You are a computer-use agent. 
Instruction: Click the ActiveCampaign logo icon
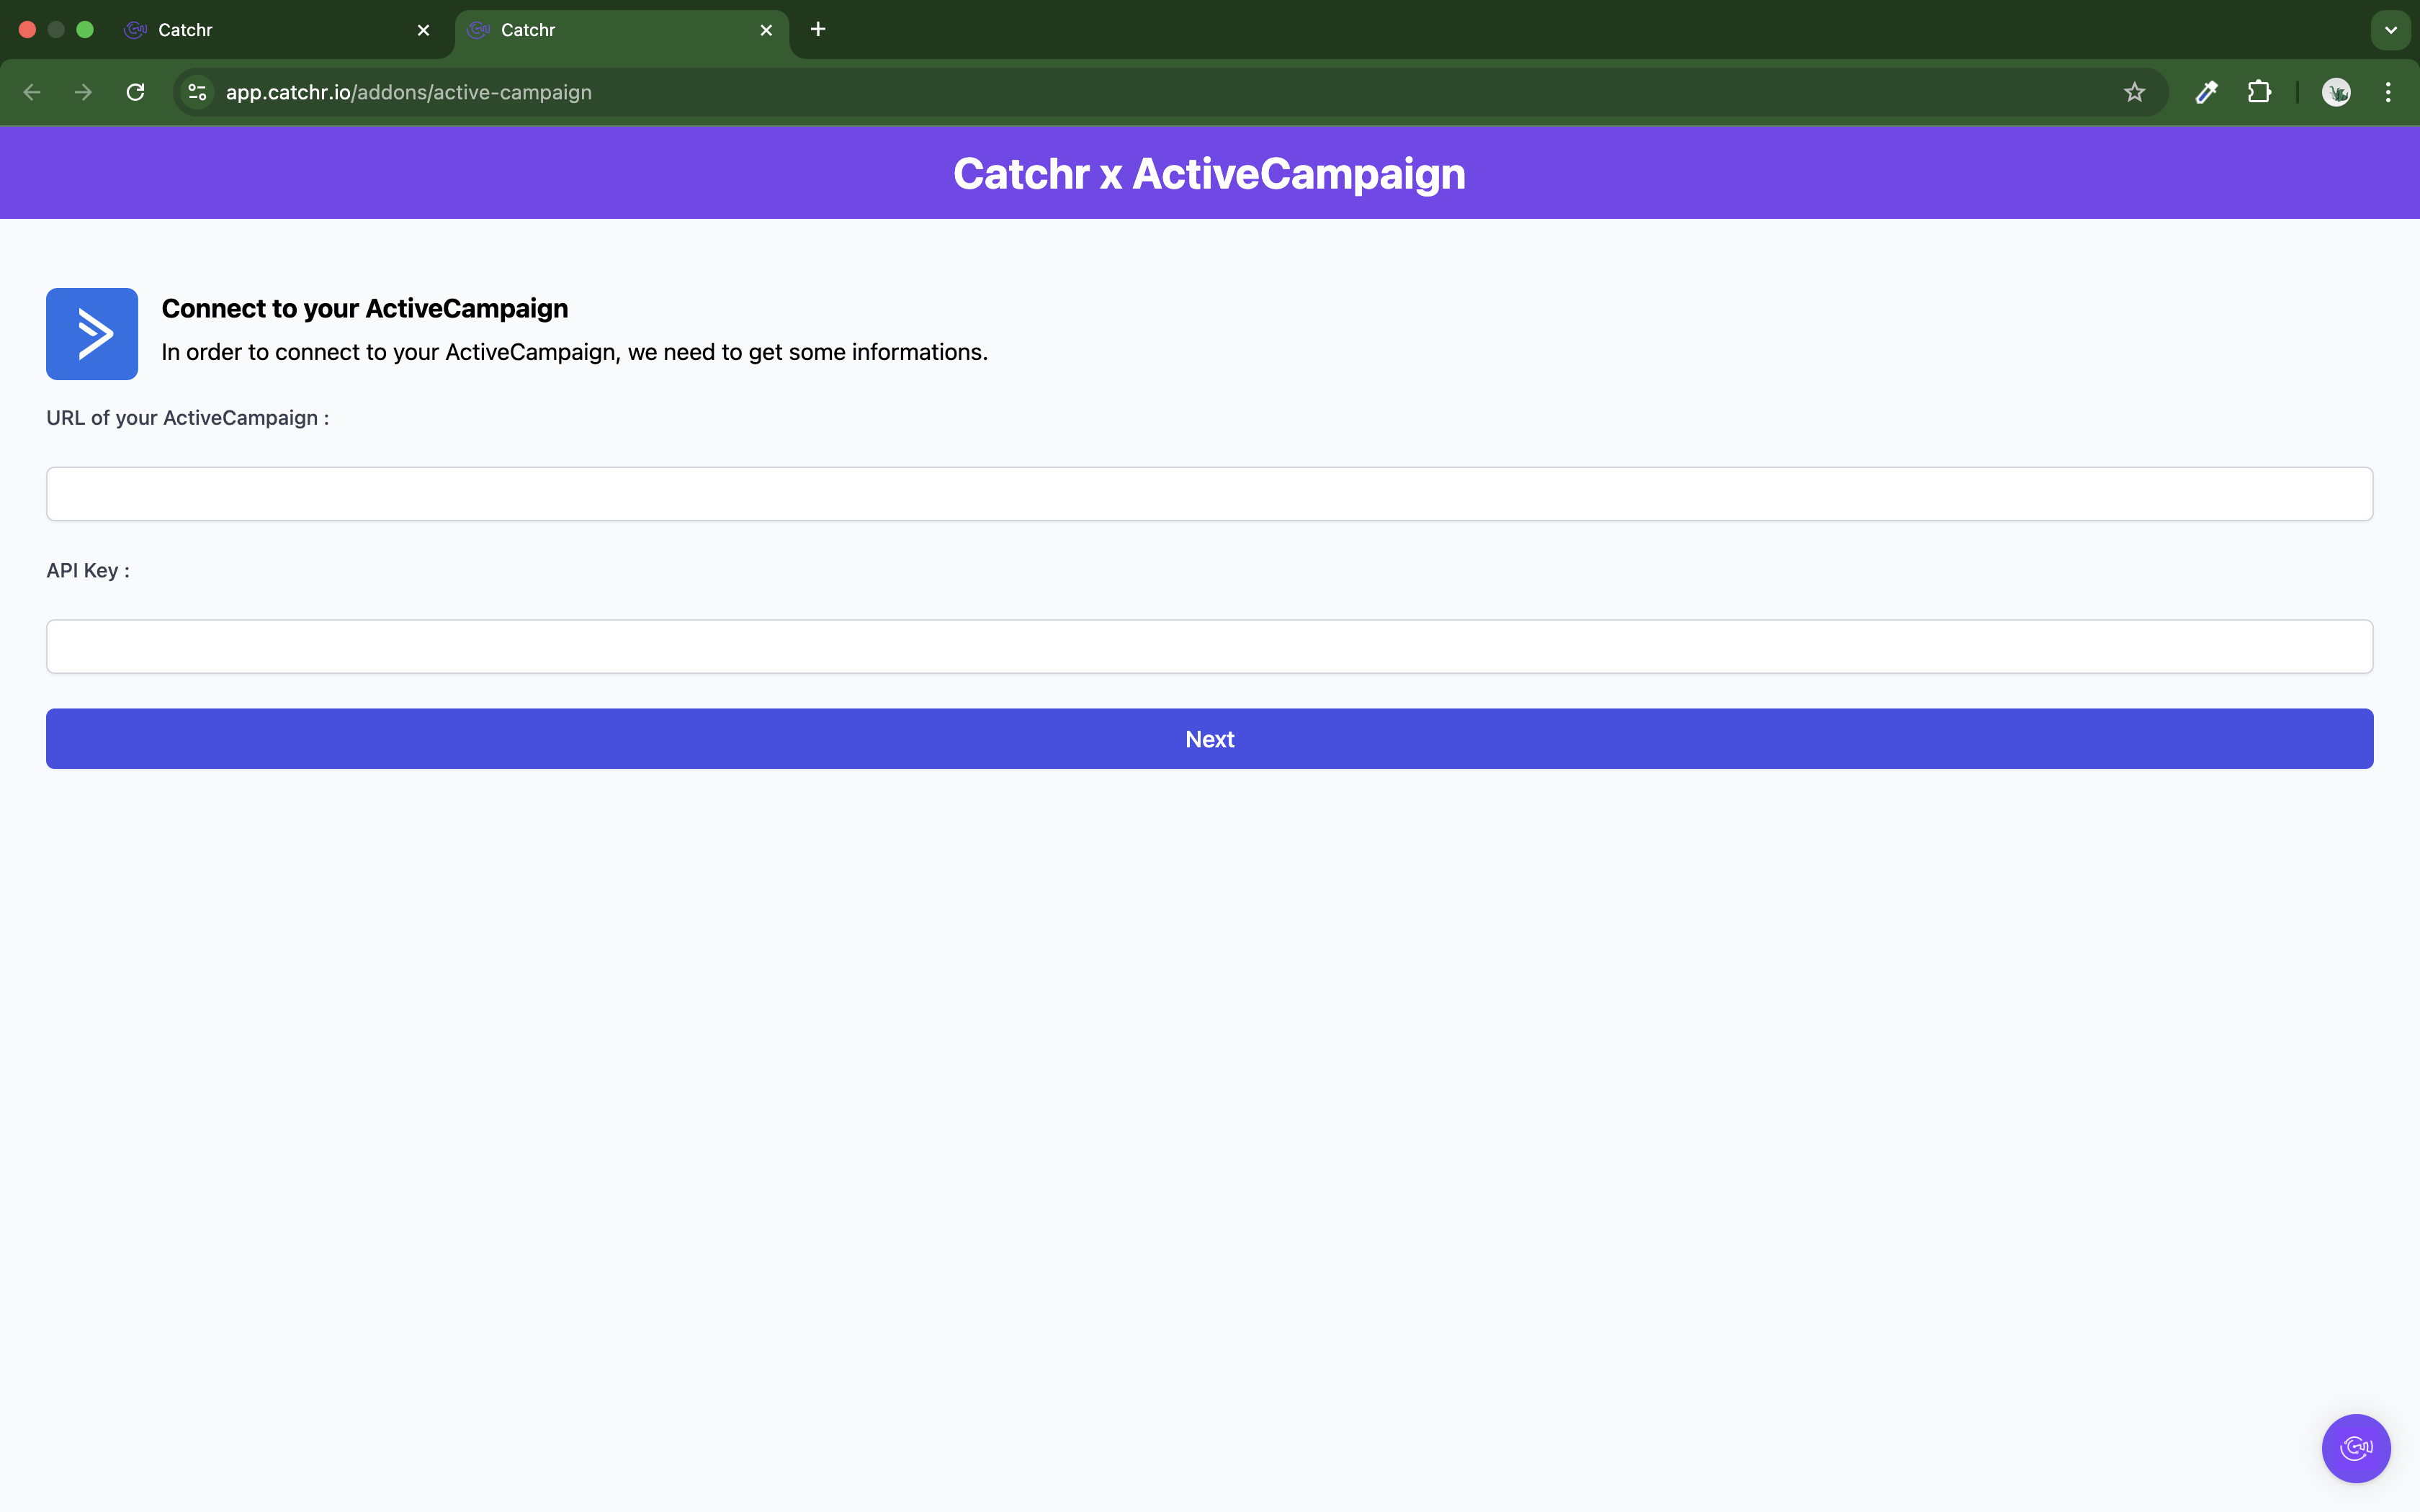(92, 334)
